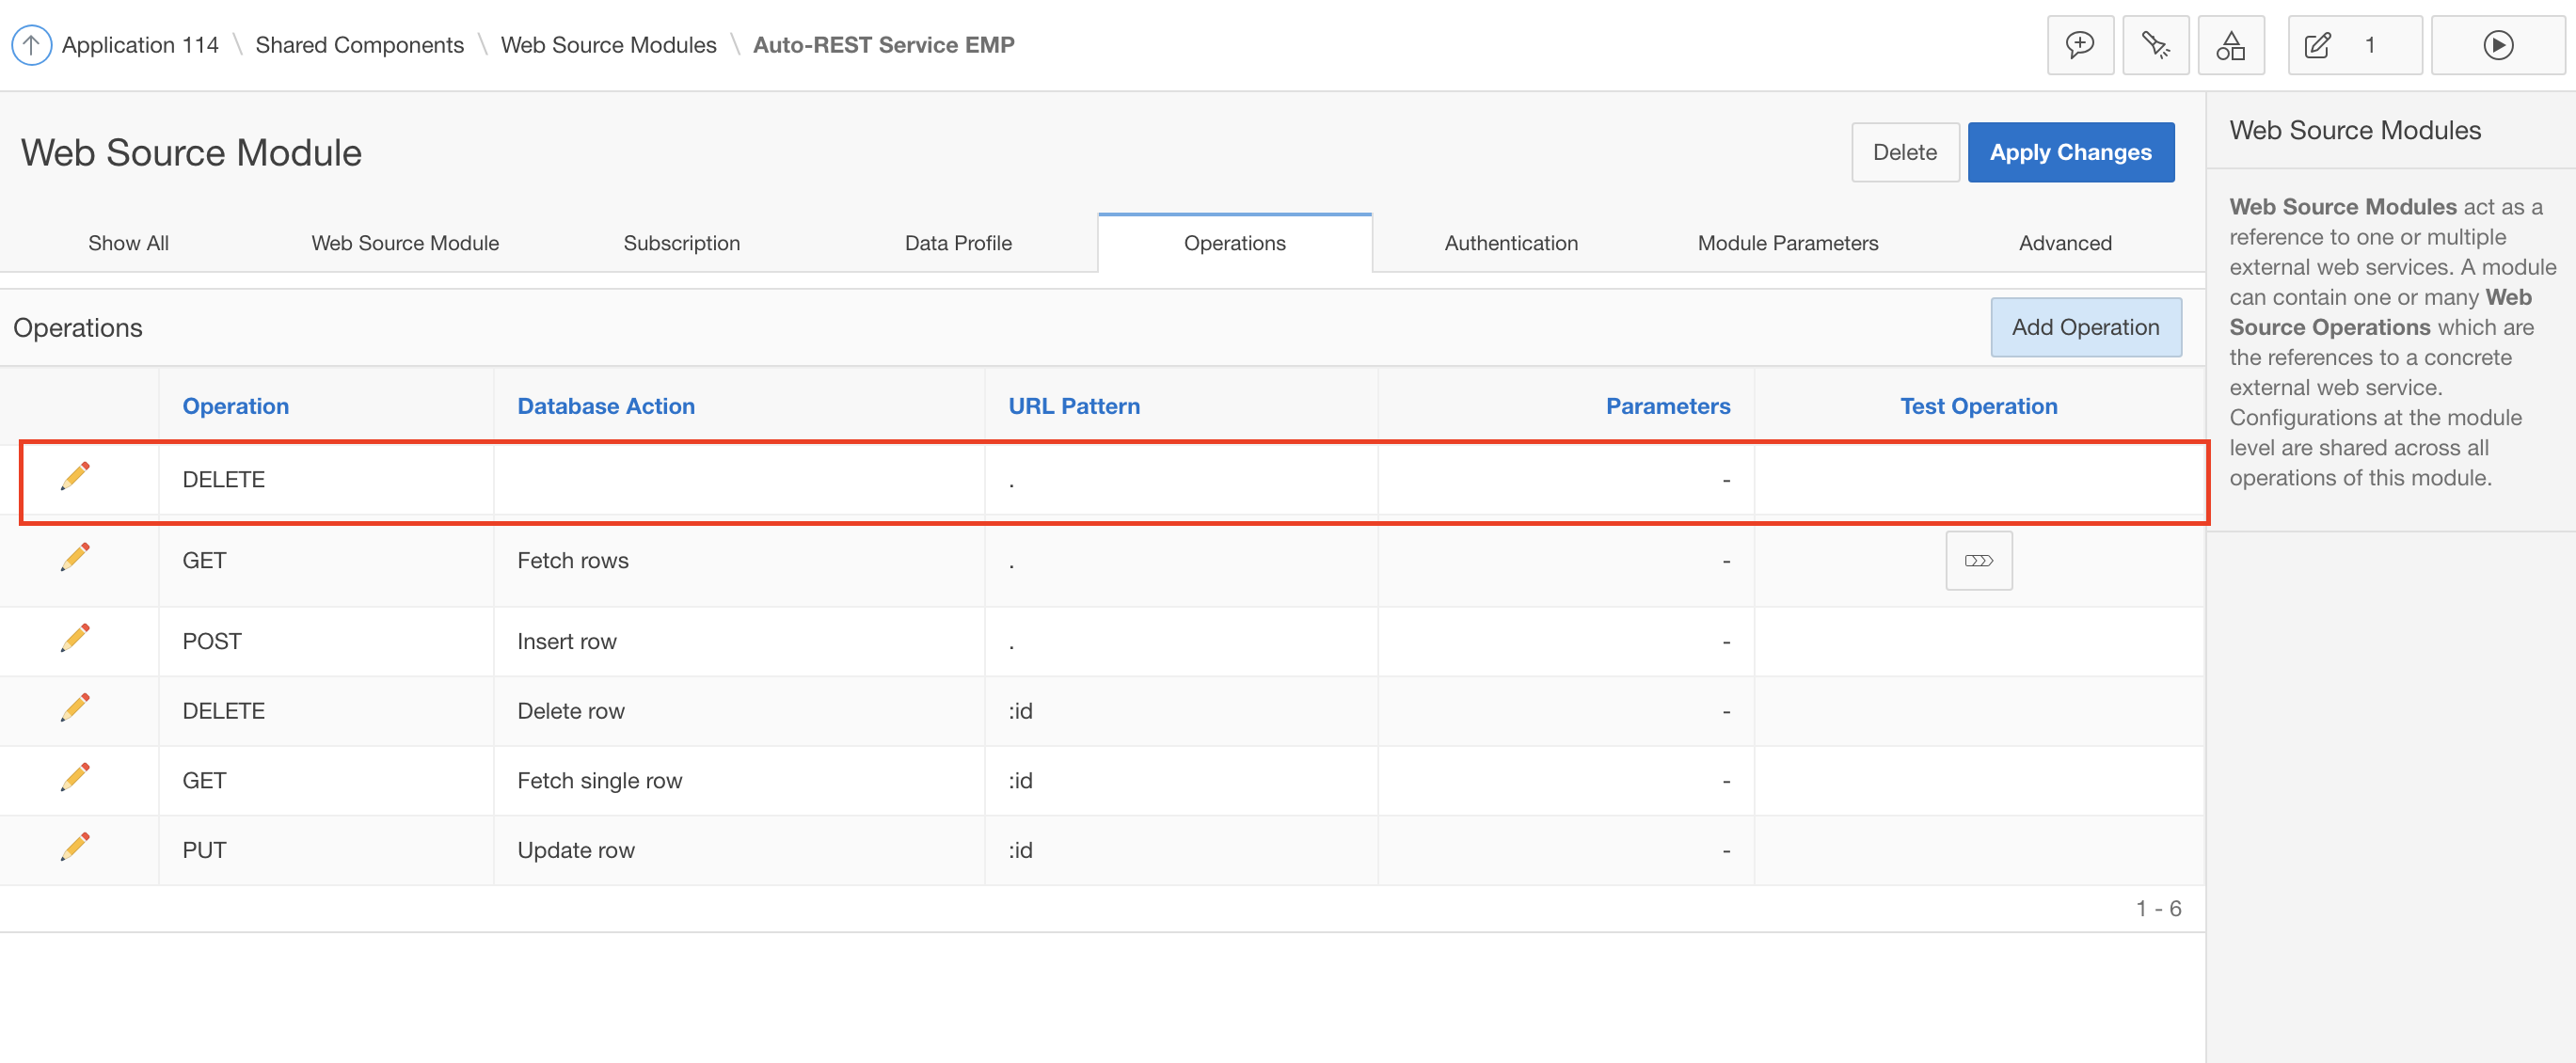
Task: Edit the Delete row operation pencil icon
Action: click(75, 709)
